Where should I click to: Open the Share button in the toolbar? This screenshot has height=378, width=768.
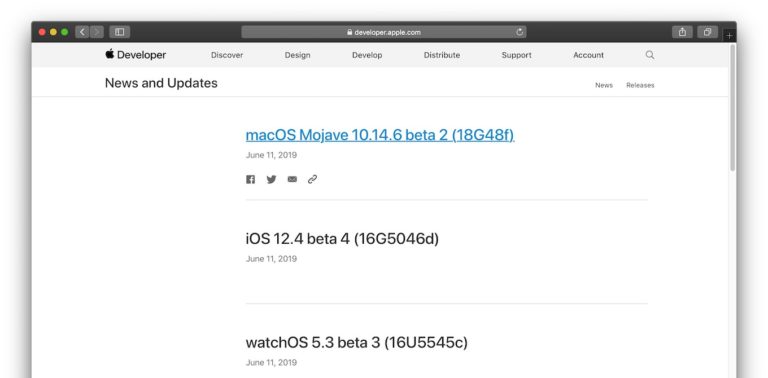(682, 32)
